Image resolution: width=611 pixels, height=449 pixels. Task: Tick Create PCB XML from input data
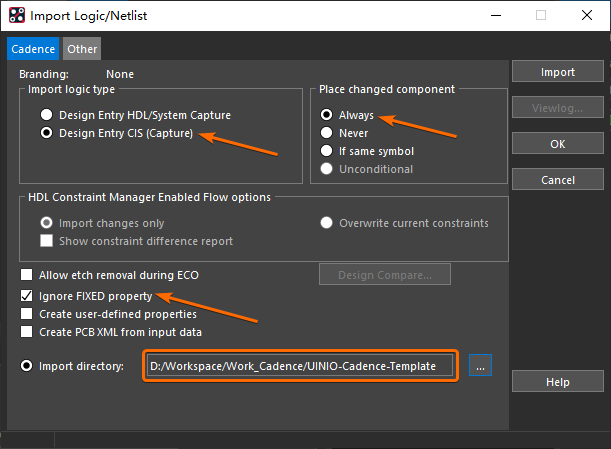pyautogui.click(x=27, y=332)
